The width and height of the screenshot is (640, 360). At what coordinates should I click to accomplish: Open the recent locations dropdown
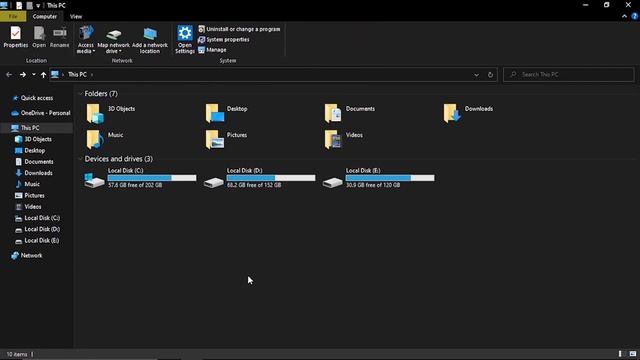tap(34, 75)
